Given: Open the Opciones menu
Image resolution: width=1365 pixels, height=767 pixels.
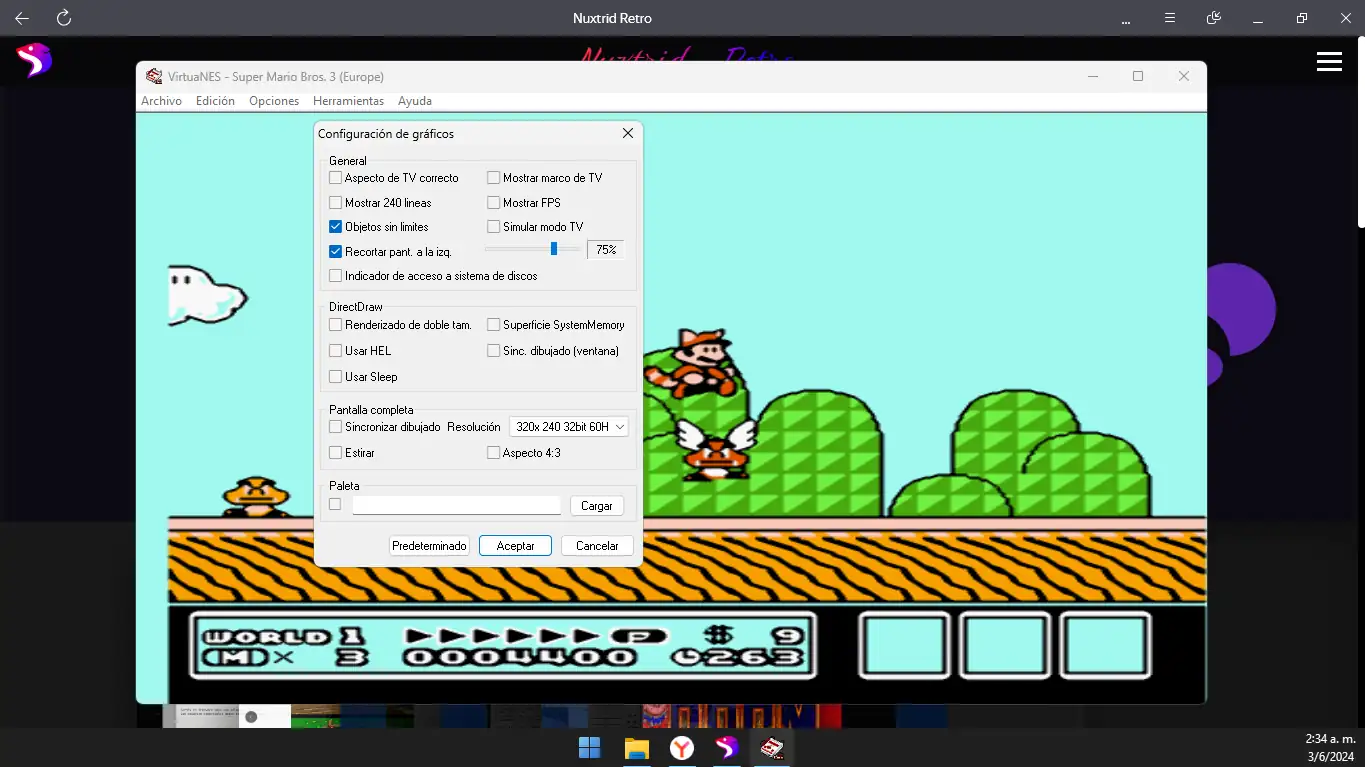Looking at the screenshot, I should 274,101.
